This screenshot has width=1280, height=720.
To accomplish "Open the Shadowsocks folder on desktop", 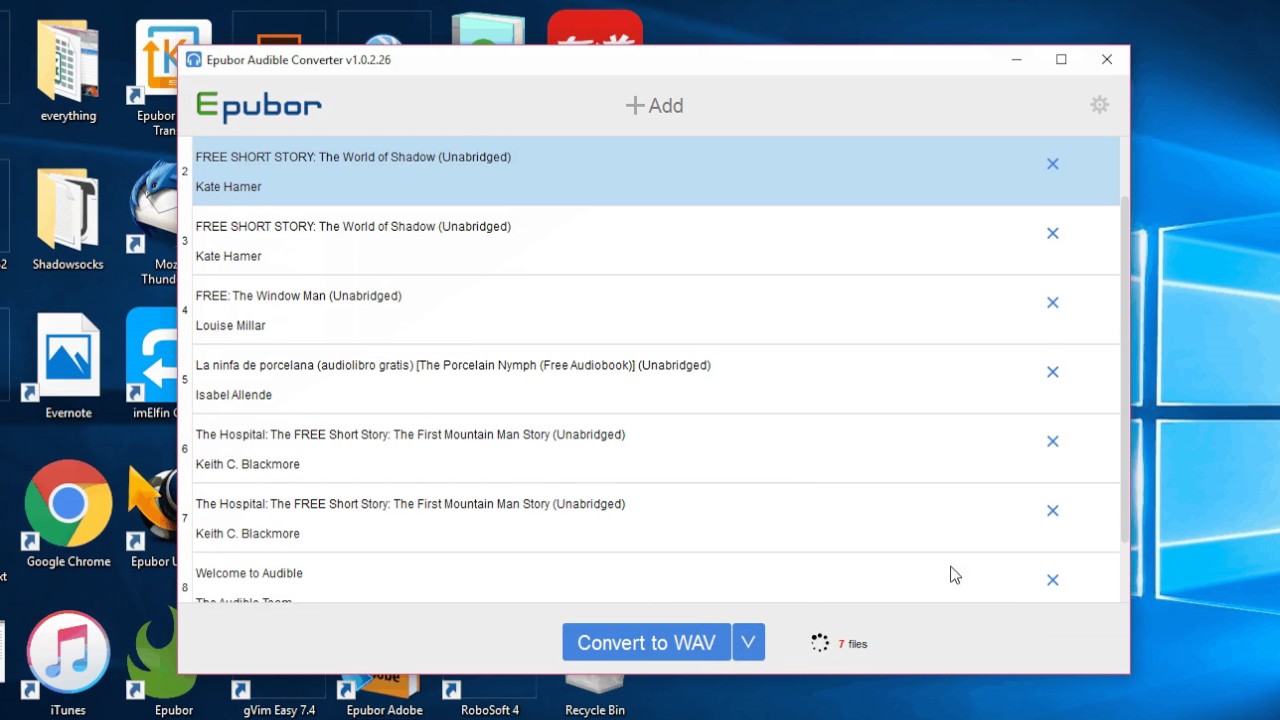I will pos(68,220).
